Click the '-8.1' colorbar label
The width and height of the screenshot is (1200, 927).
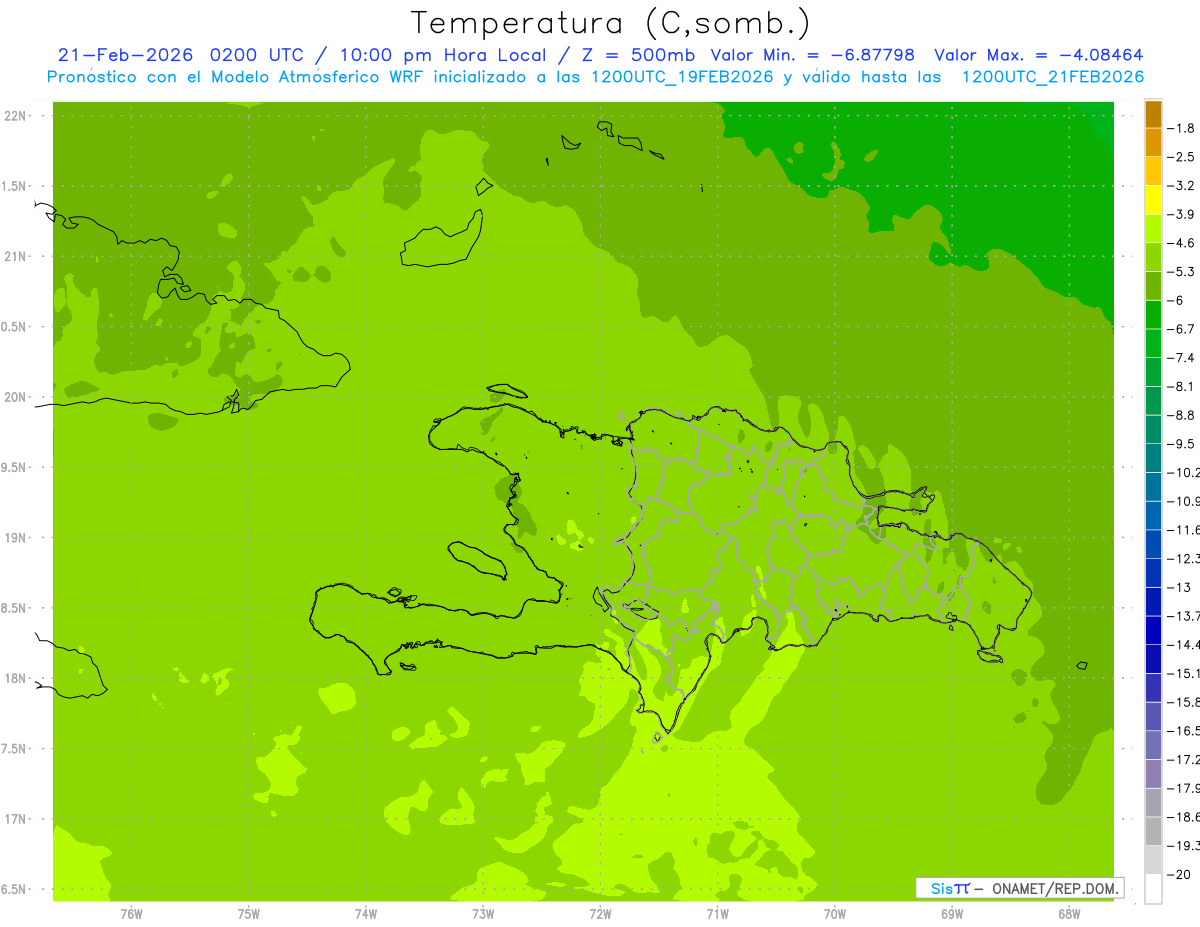point(1181,387)
